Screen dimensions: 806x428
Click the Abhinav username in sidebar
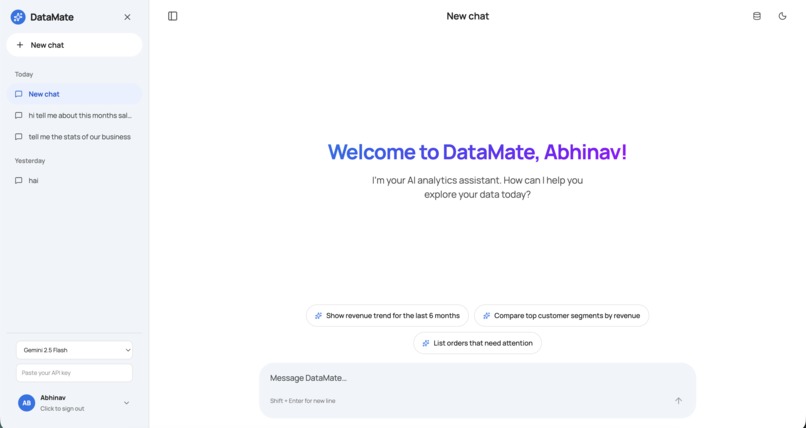point(53,398)
